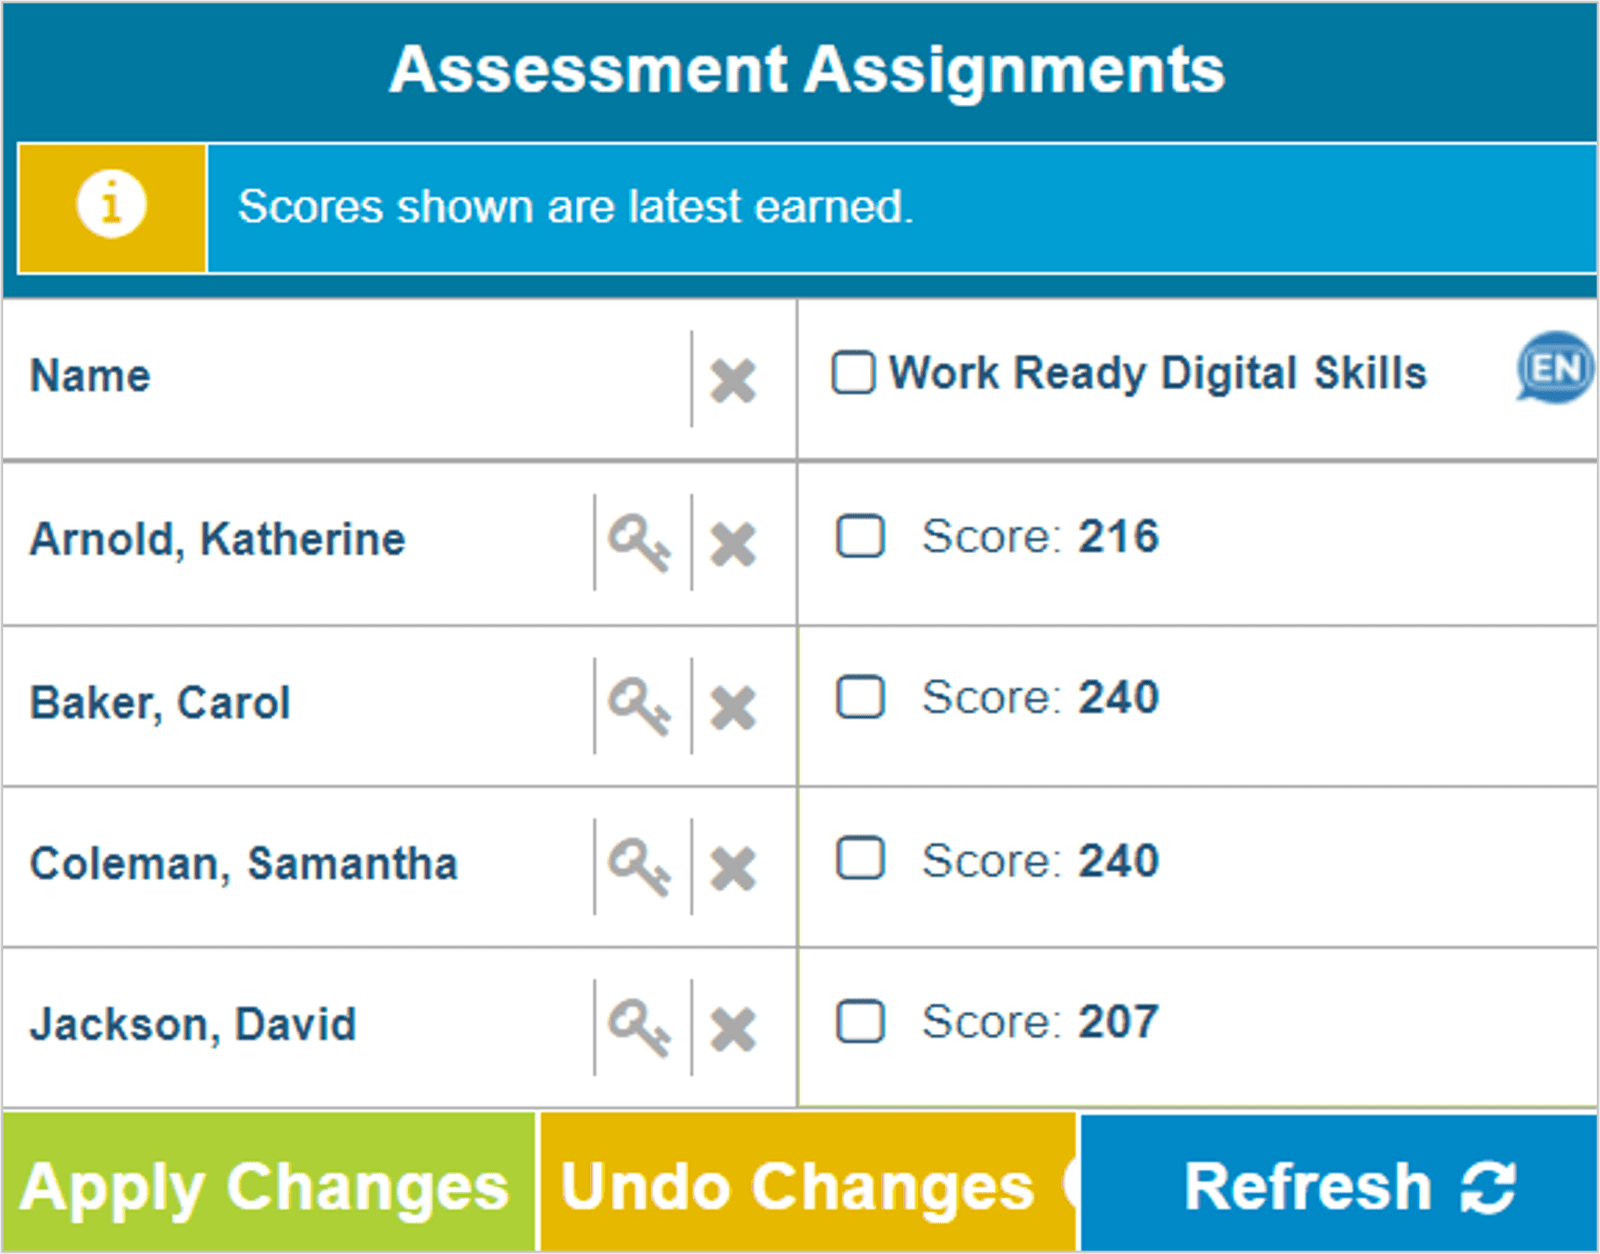Select the checkbox beside Coleman, Samantha's score
1600x1254 pixels.
(x=860, y=859)
